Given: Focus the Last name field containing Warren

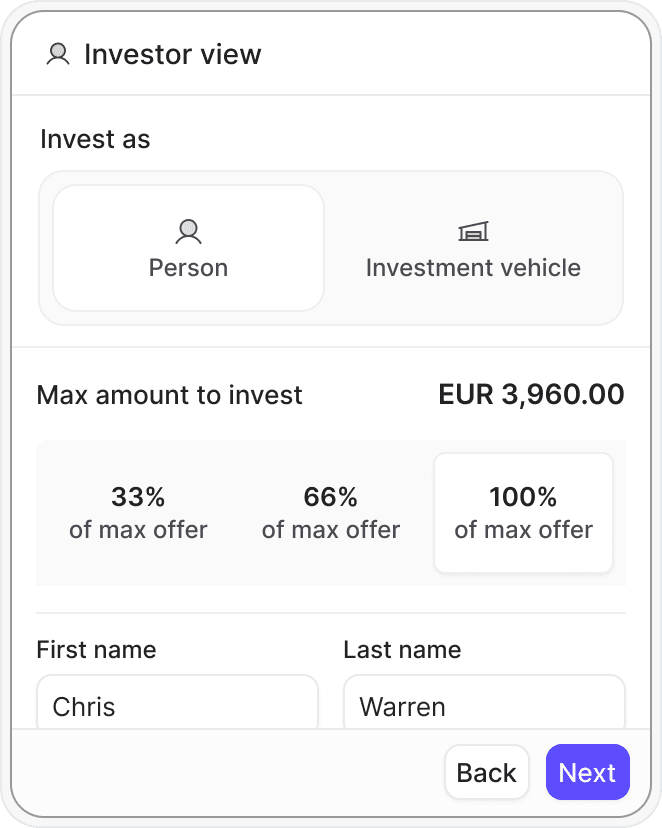Looking at the screenshot, I should [484, 705].
